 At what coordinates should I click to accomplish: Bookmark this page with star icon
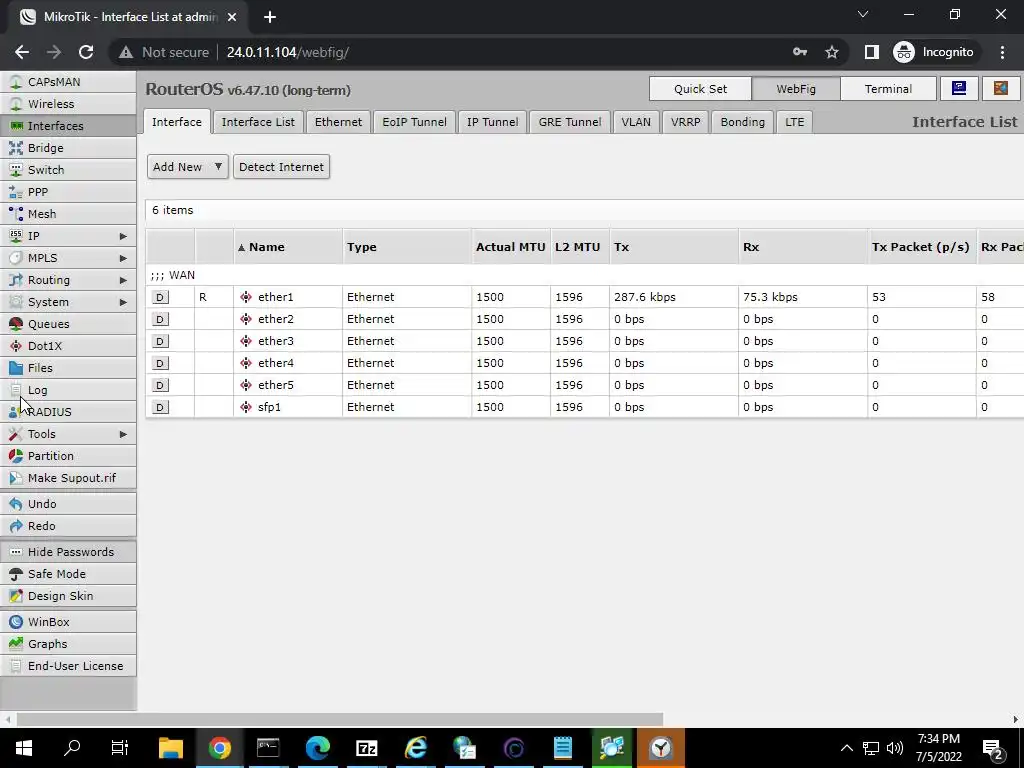point(831,52)
